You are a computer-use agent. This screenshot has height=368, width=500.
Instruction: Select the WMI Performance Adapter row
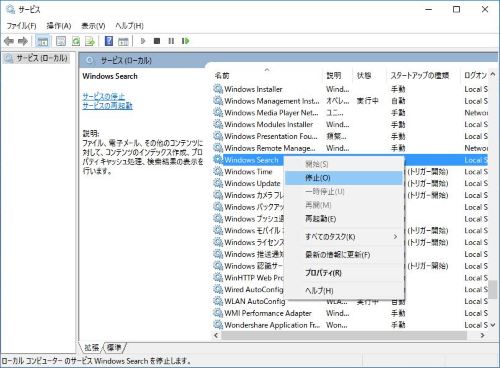tap(350, 313)
